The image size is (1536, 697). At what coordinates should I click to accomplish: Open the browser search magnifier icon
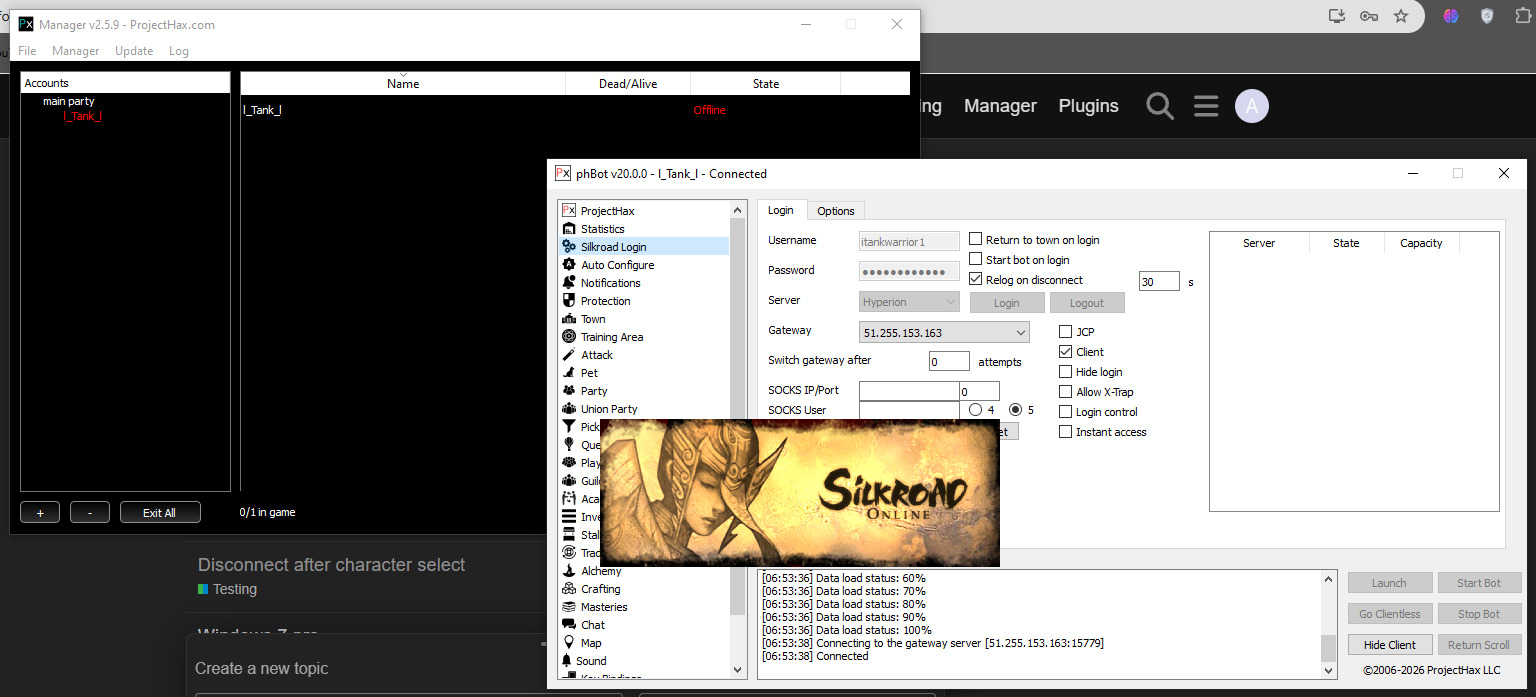pos(1160,106)
